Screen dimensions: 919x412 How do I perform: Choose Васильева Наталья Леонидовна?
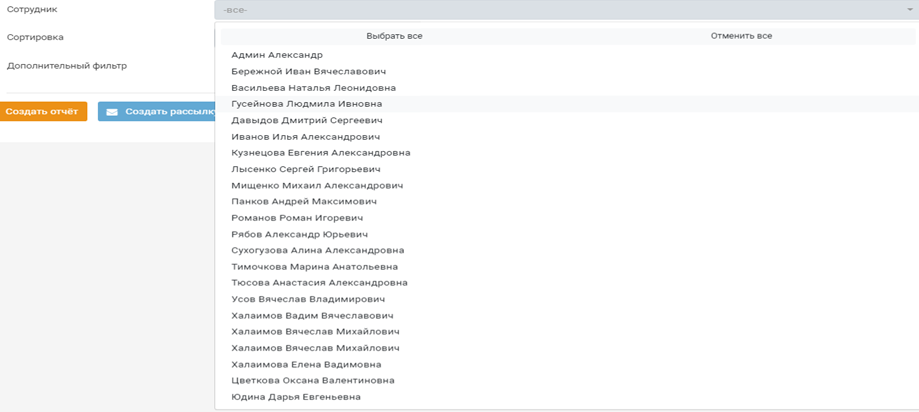566,88
